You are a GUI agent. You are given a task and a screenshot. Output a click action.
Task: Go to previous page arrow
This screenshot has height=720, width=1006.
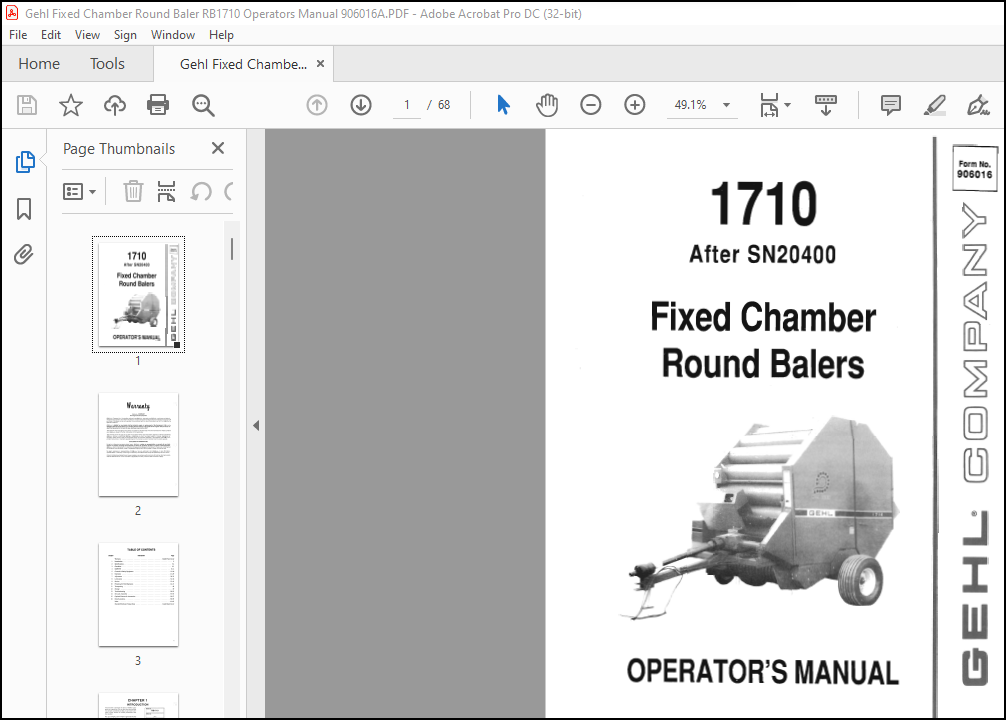[317, 105]
